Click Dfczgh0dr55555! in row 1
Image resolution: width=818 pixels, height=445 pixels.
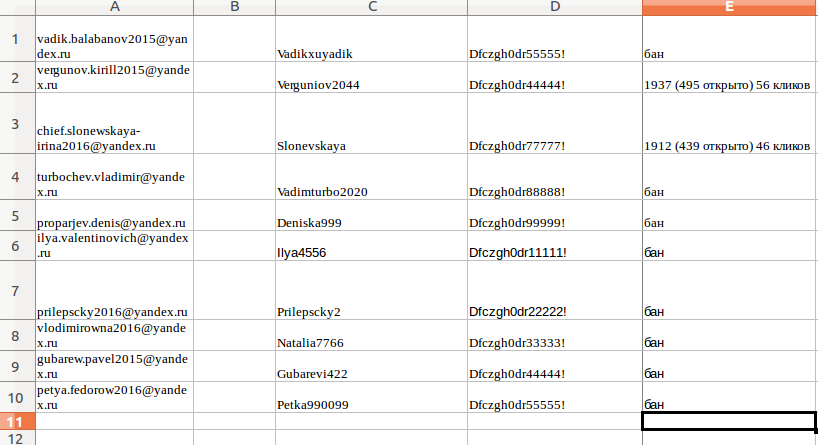(x=555, y=39)
